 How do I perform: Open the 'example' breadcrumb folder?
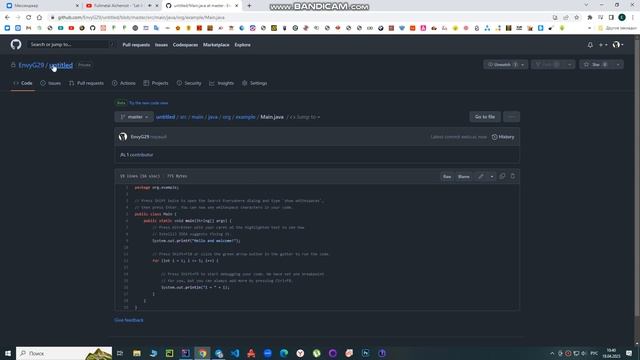(x=245, y=117)
